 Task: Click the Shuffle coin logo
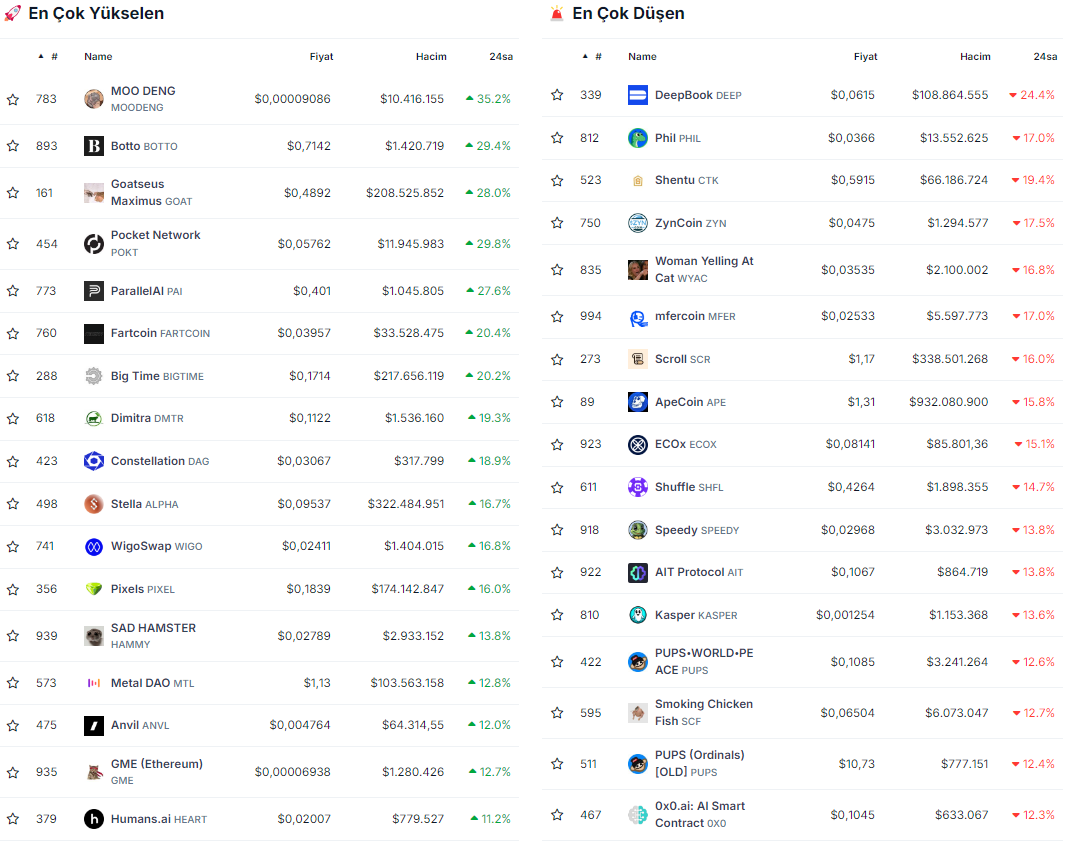tap(638, 487)
